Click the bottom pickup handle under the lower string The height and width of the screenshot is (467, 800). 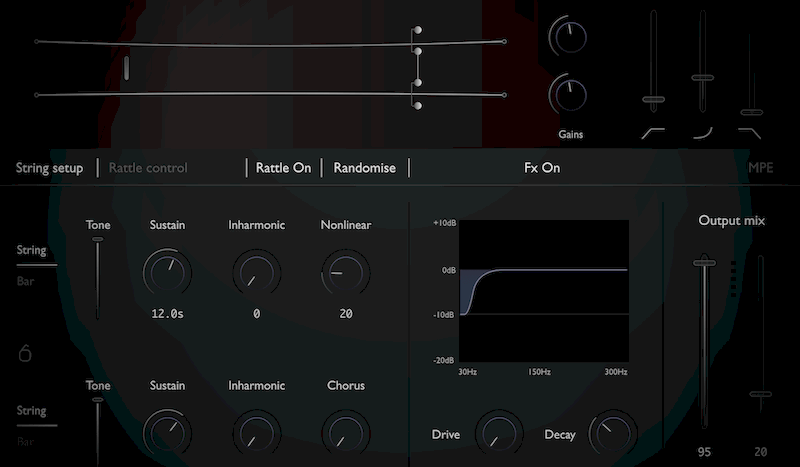click(x=418, y=106)
